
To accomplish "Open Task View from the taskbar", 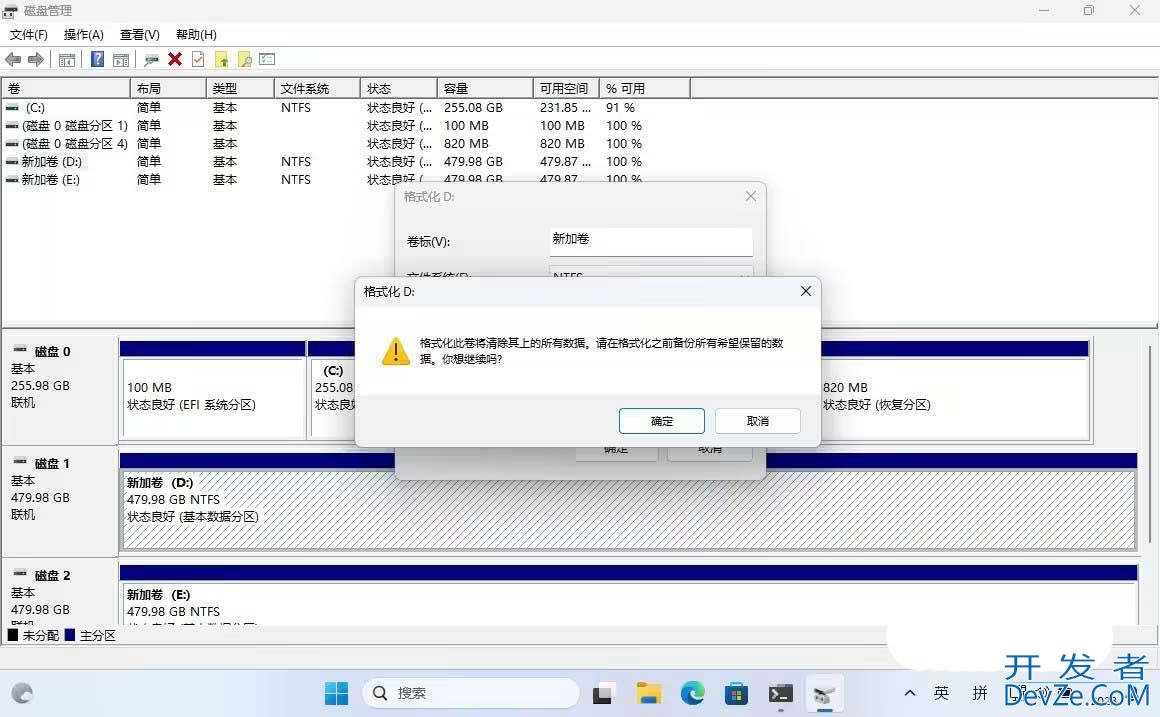I will [x=603, y=693].
